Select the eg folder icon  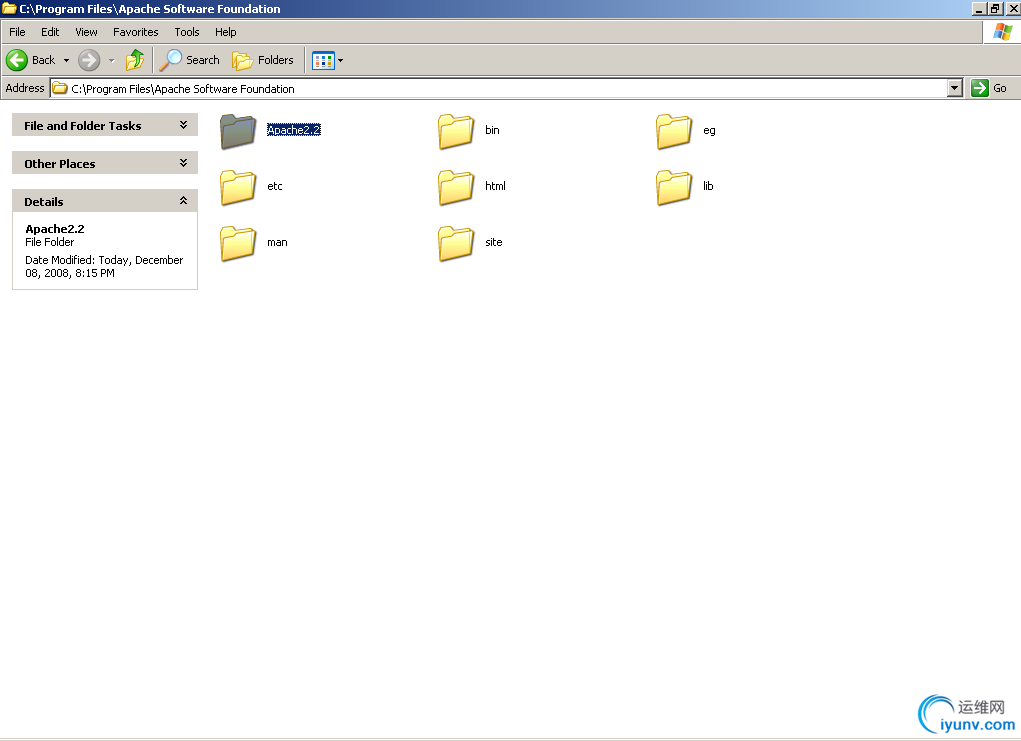(674, 131)
